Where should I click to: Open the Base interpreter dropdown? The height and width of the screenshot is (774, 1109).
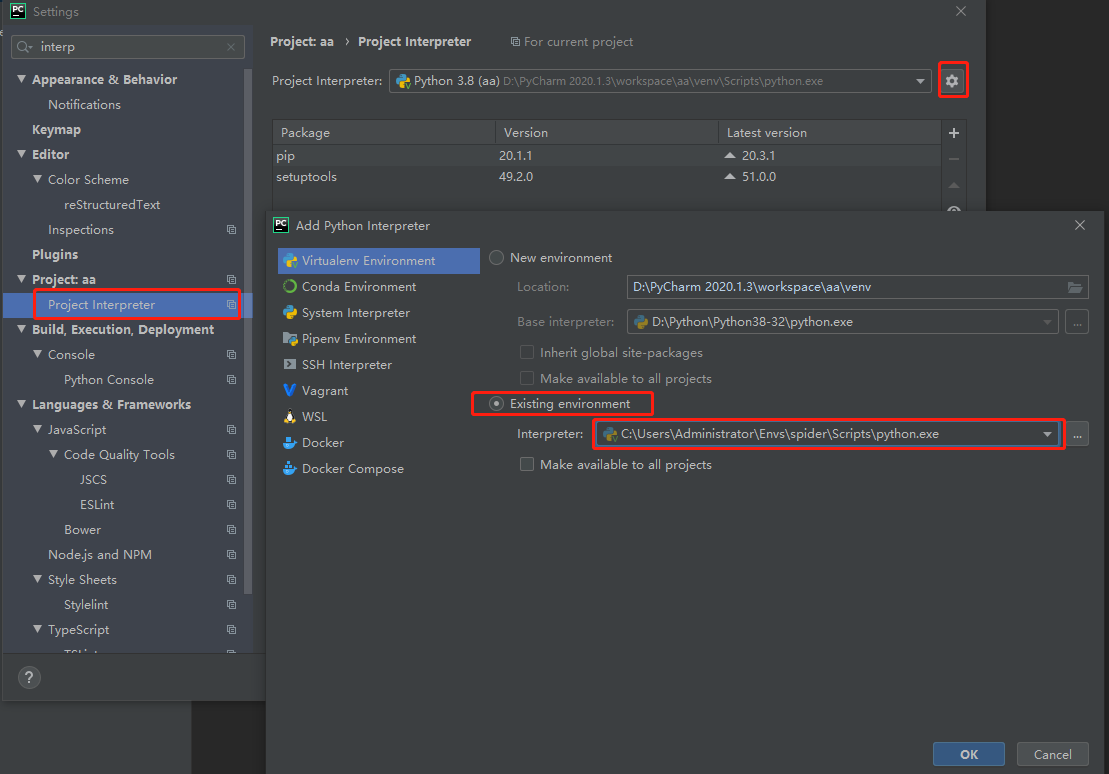(1047, 322)
